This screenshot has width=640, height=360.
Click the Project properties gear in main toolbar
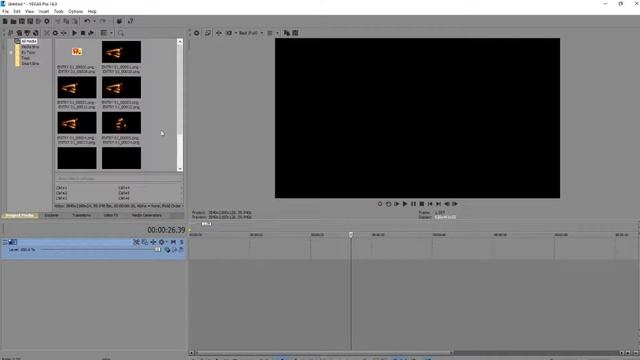pos(47,21)
